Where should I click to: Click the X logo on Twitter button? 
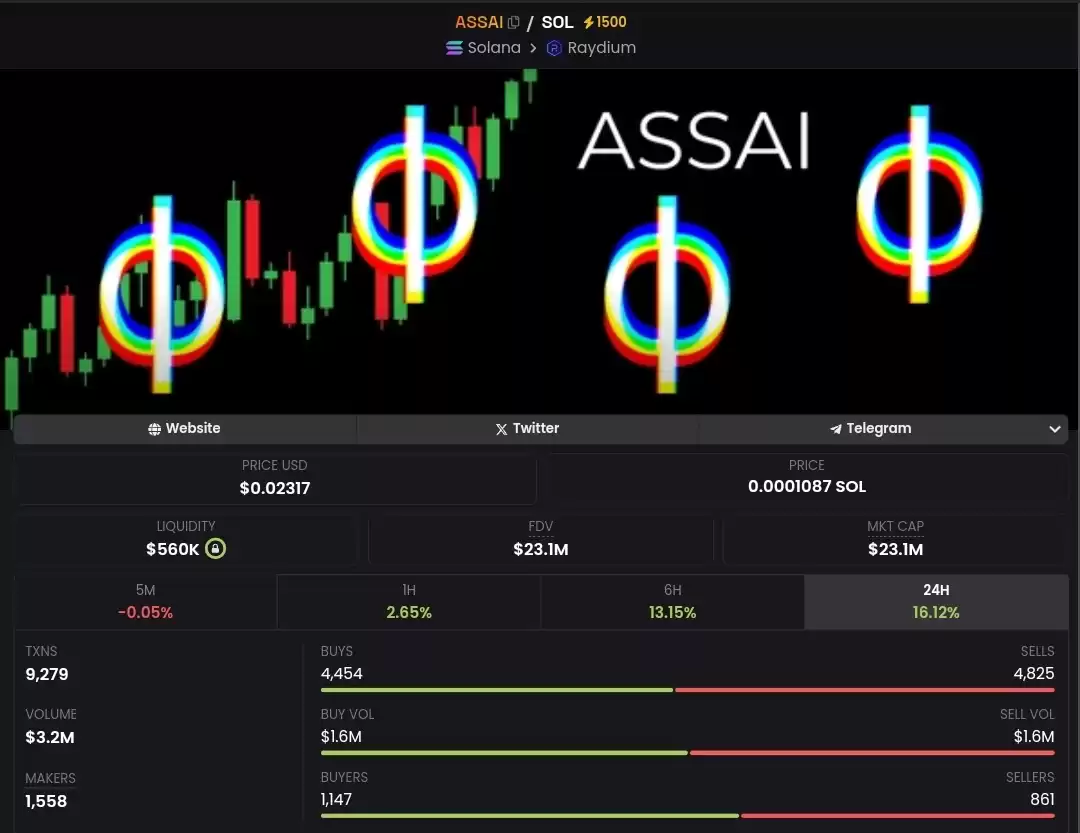click(x=501, y=429)
